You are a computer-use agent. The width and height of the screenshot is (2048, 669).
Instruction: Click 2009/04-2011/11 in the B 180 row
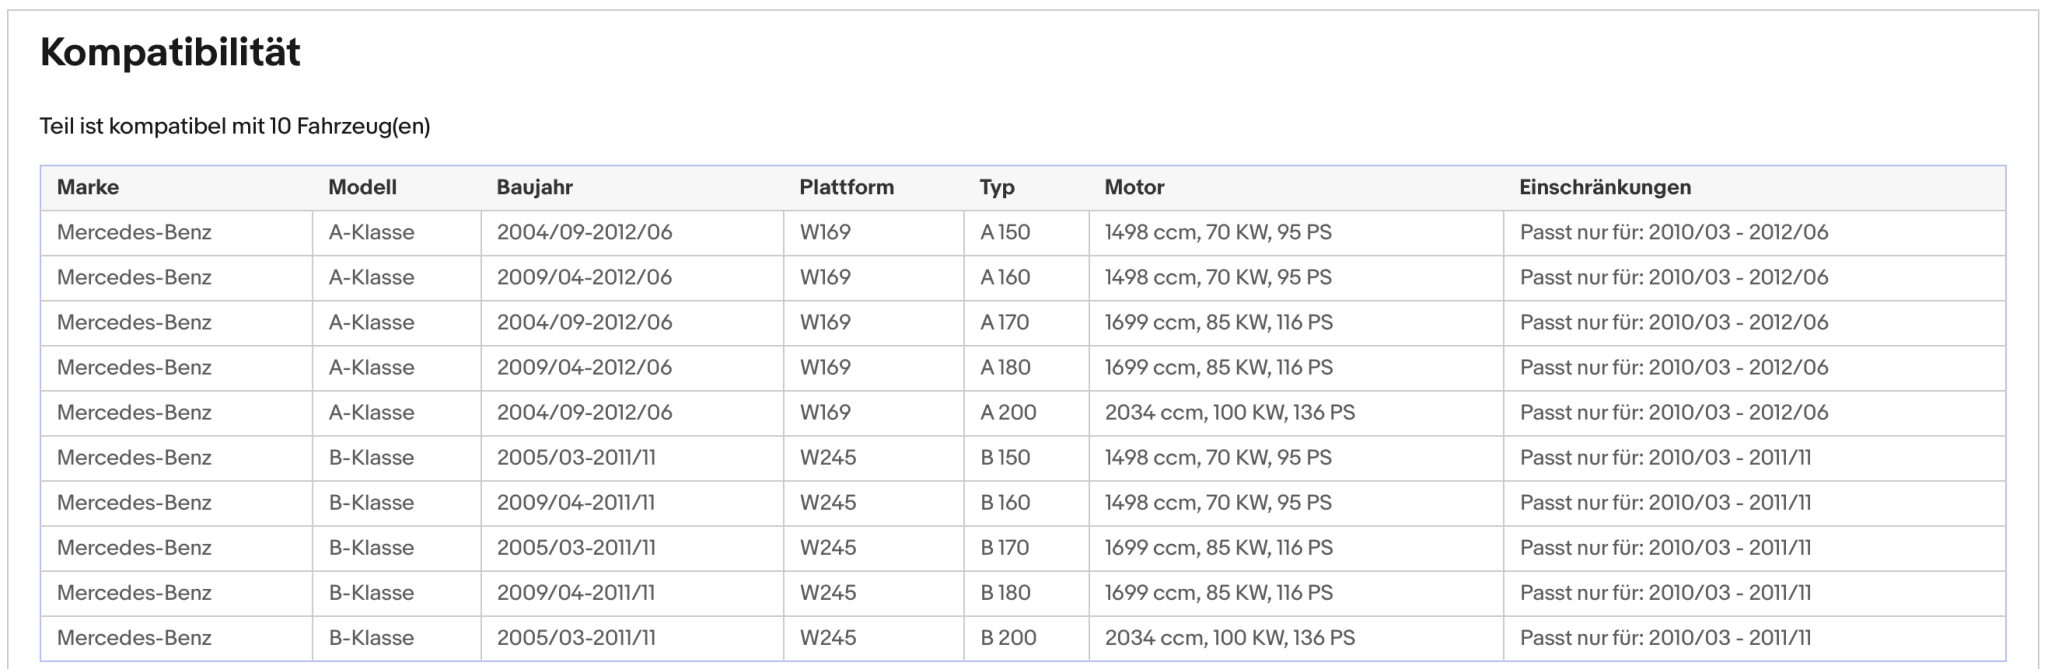(x=575, y=592)
